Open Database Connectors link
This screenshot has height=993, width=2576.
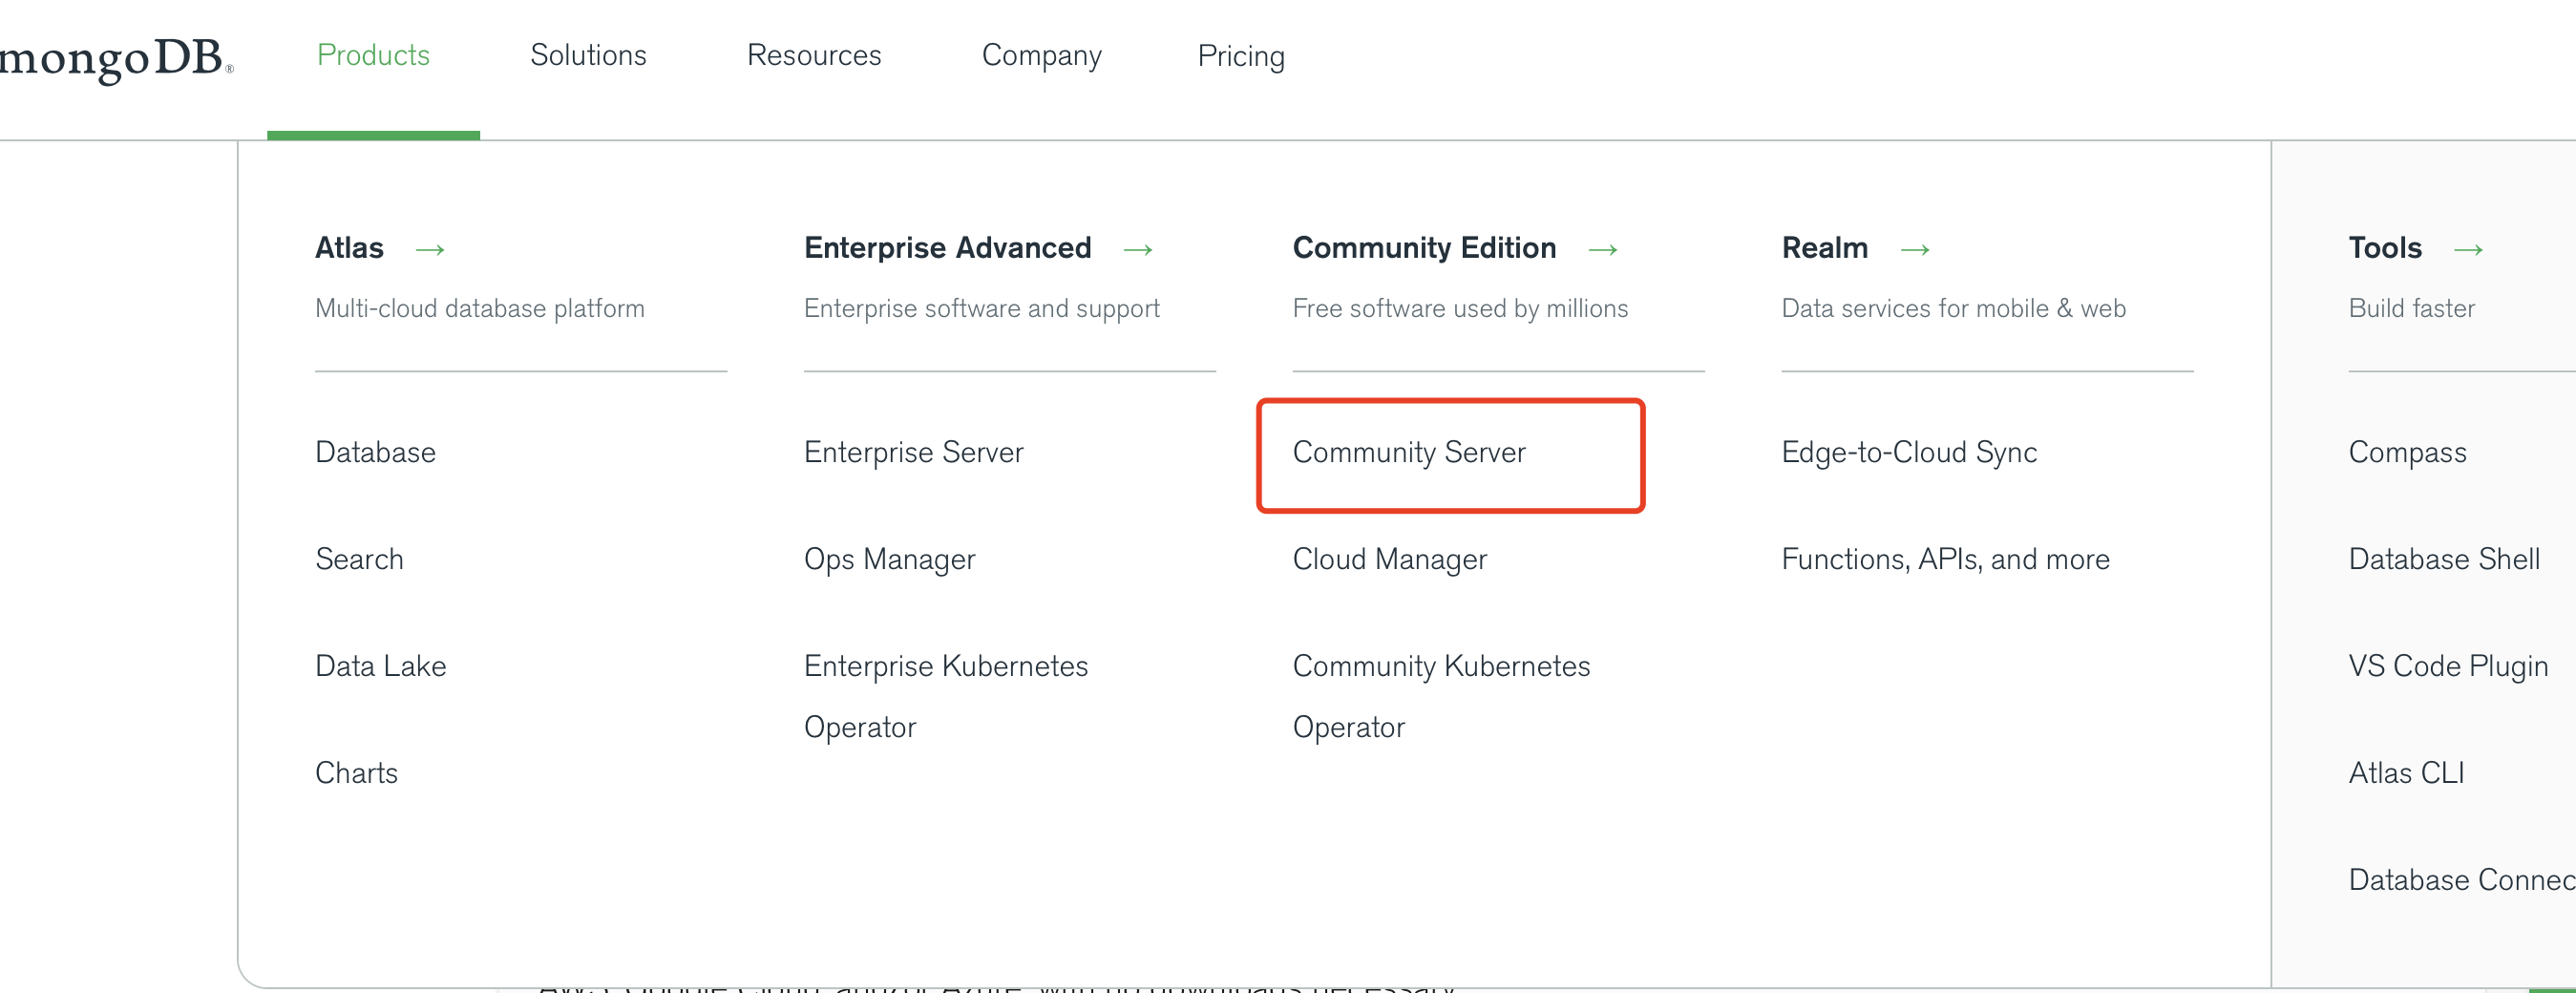point(2461,880)
